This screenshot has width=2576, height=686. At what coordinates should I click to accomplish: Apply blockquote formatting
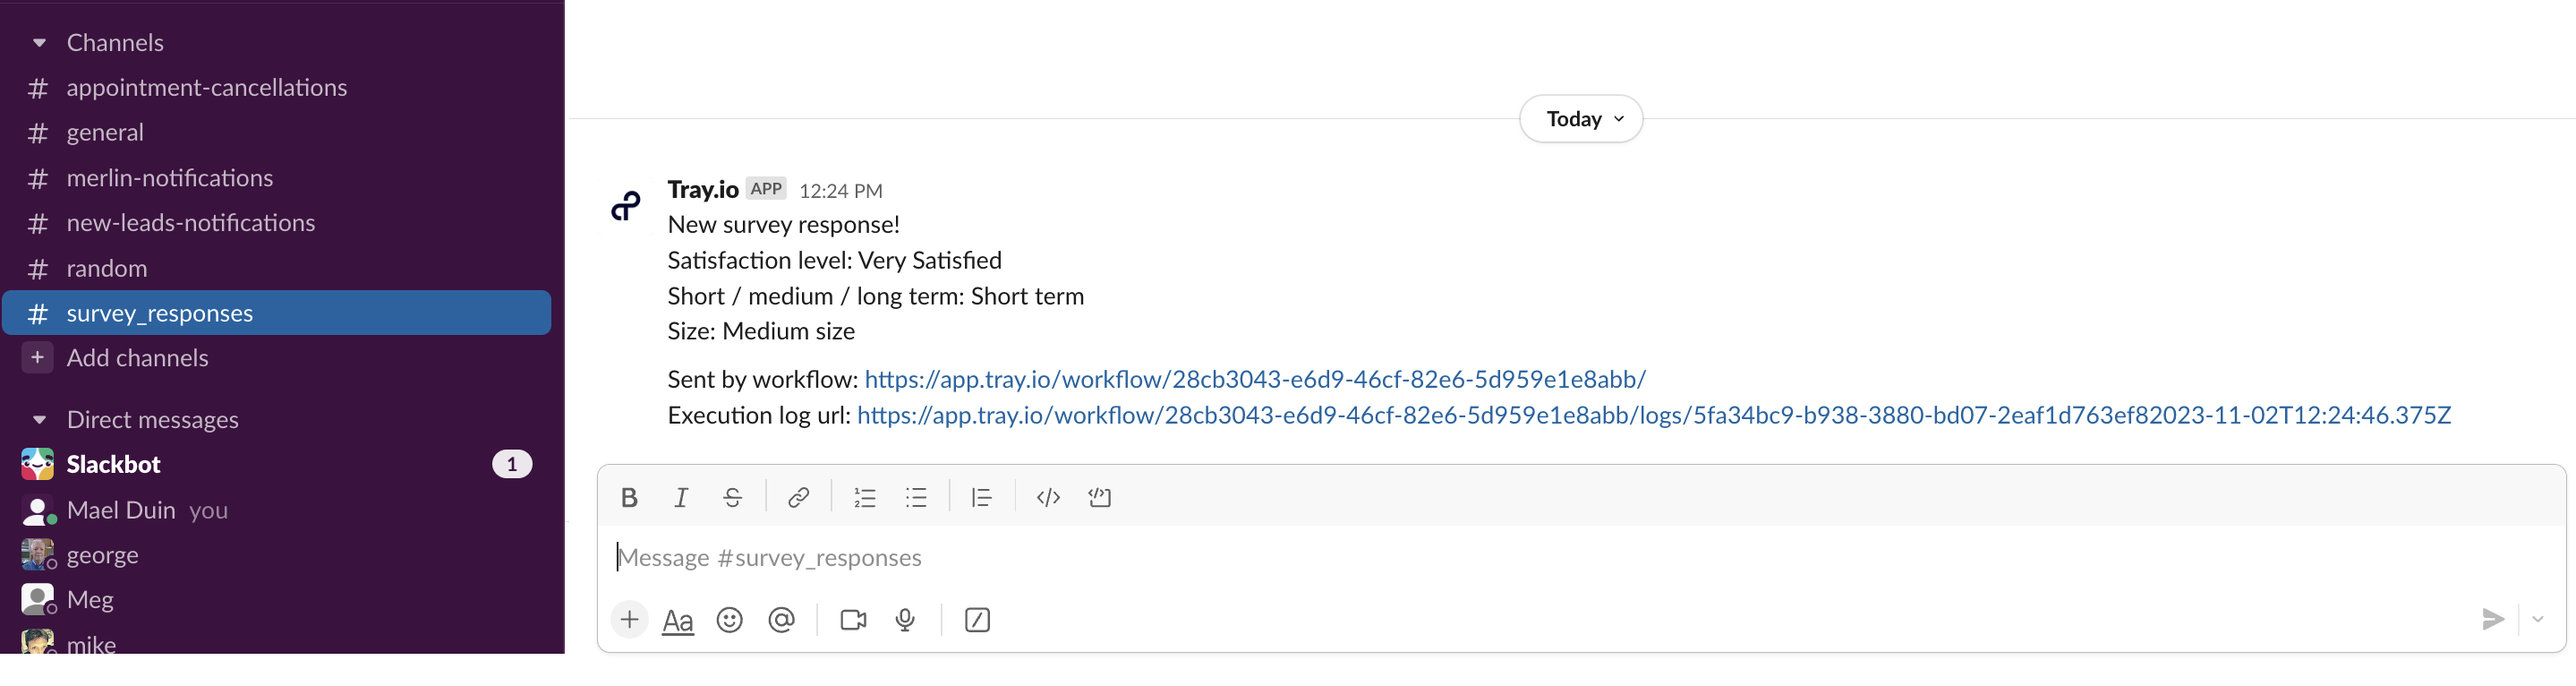coord(981,497)
